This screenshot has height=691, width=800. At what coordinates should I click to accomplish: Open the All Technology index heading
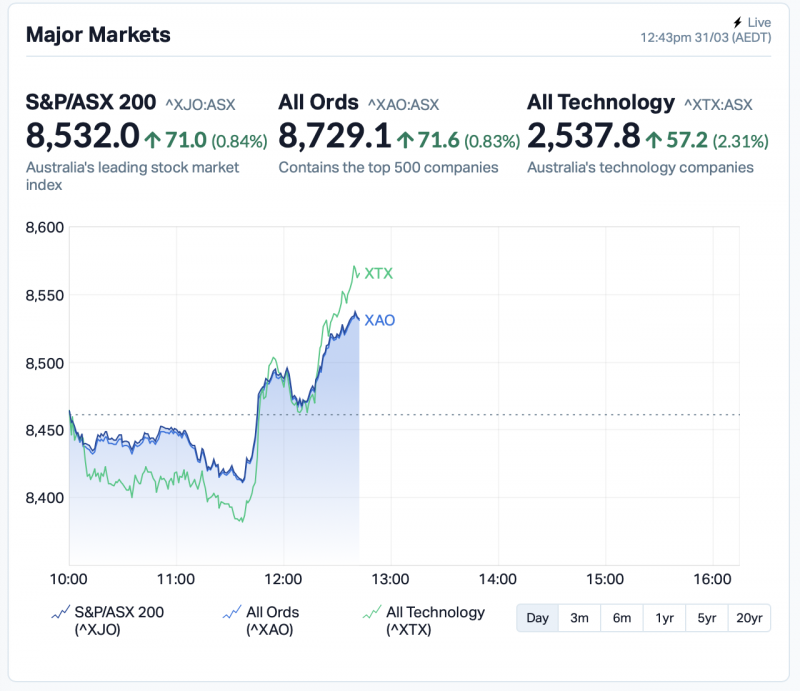tap(601, 102)
